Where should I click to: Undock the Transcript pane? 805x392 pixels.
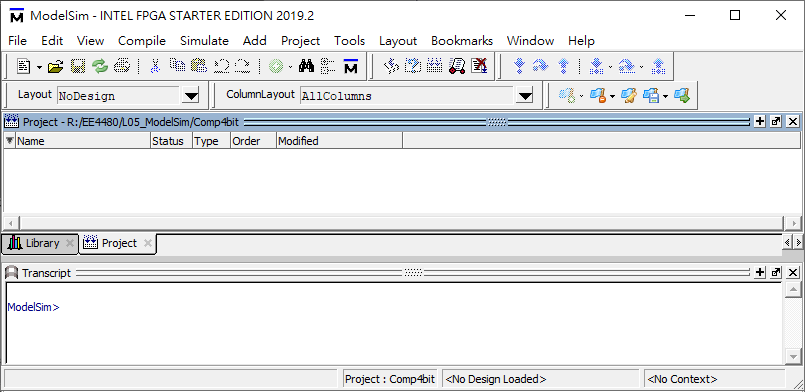tap(776, 272)
